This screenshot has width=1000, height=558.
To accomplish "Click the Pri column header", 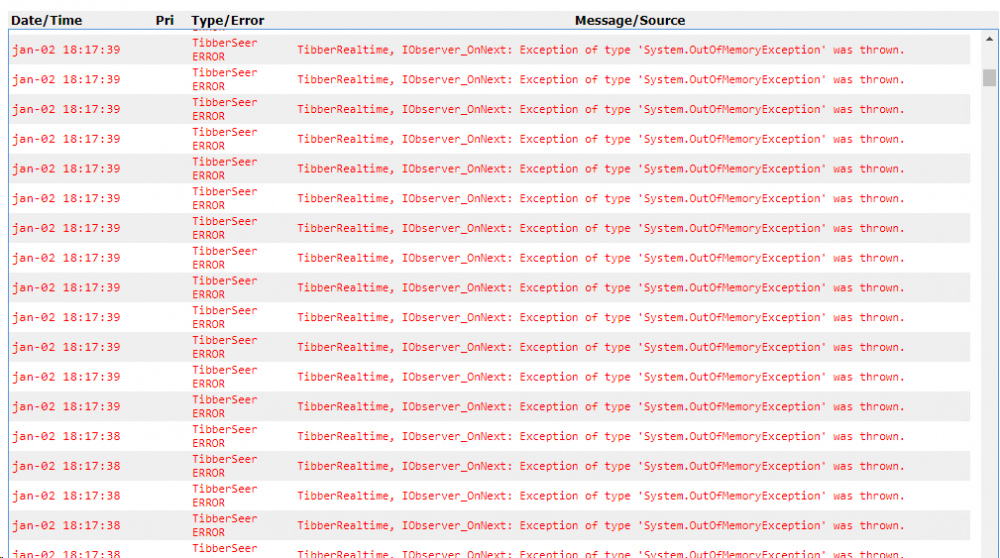I will click(165, 20).
